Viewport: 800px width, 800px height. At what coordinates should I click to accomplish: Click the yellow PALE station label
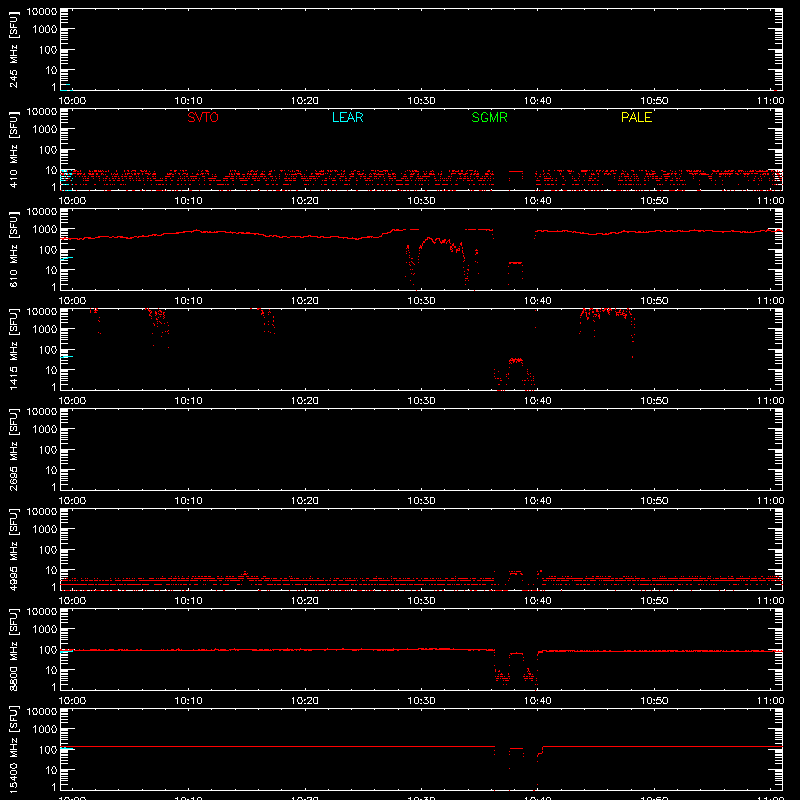pos(636,117)
